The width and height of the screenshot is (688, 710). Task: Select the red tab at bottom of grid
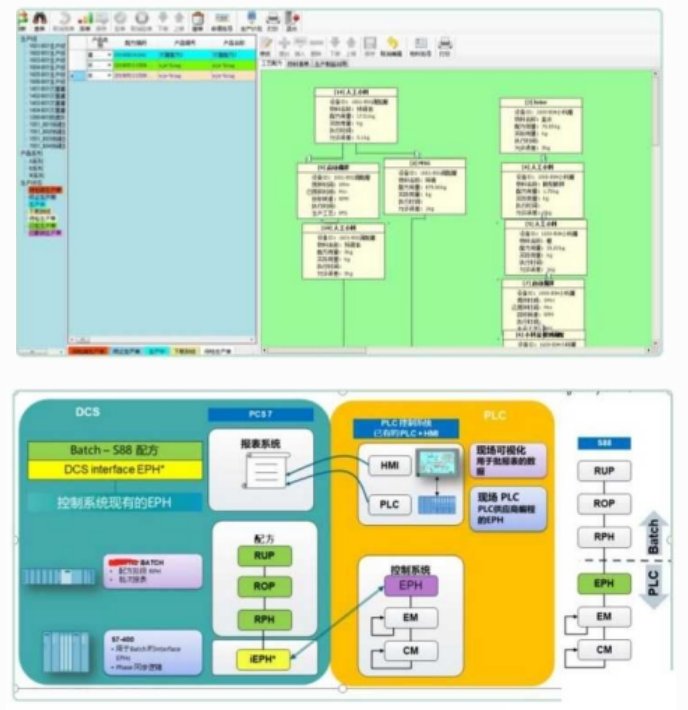[84, 352]
